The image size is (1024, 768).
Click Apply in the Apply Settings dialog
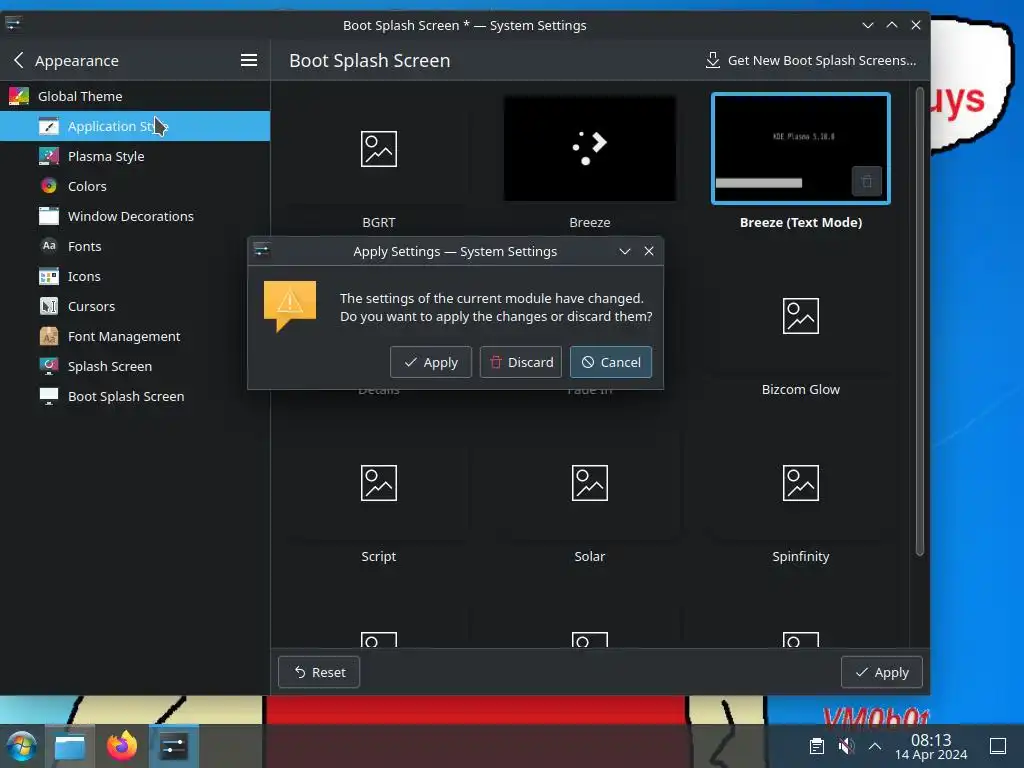tap(430, 362)
